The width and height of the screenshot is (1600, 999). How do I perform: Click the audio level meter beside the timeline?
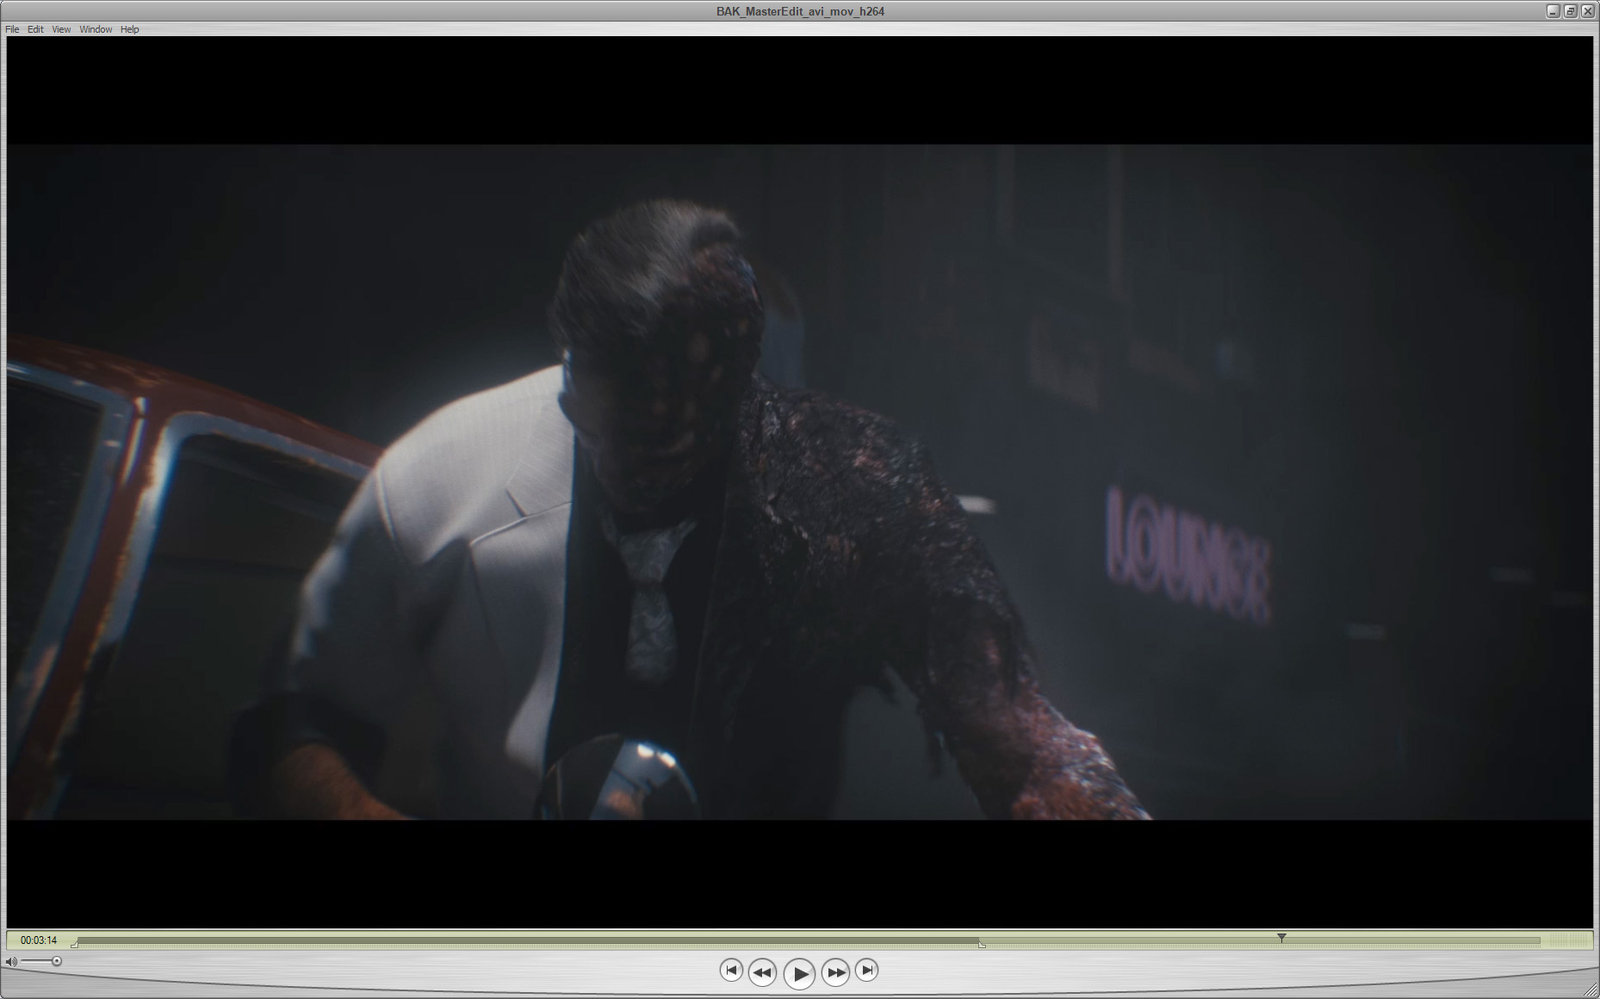1568,940
